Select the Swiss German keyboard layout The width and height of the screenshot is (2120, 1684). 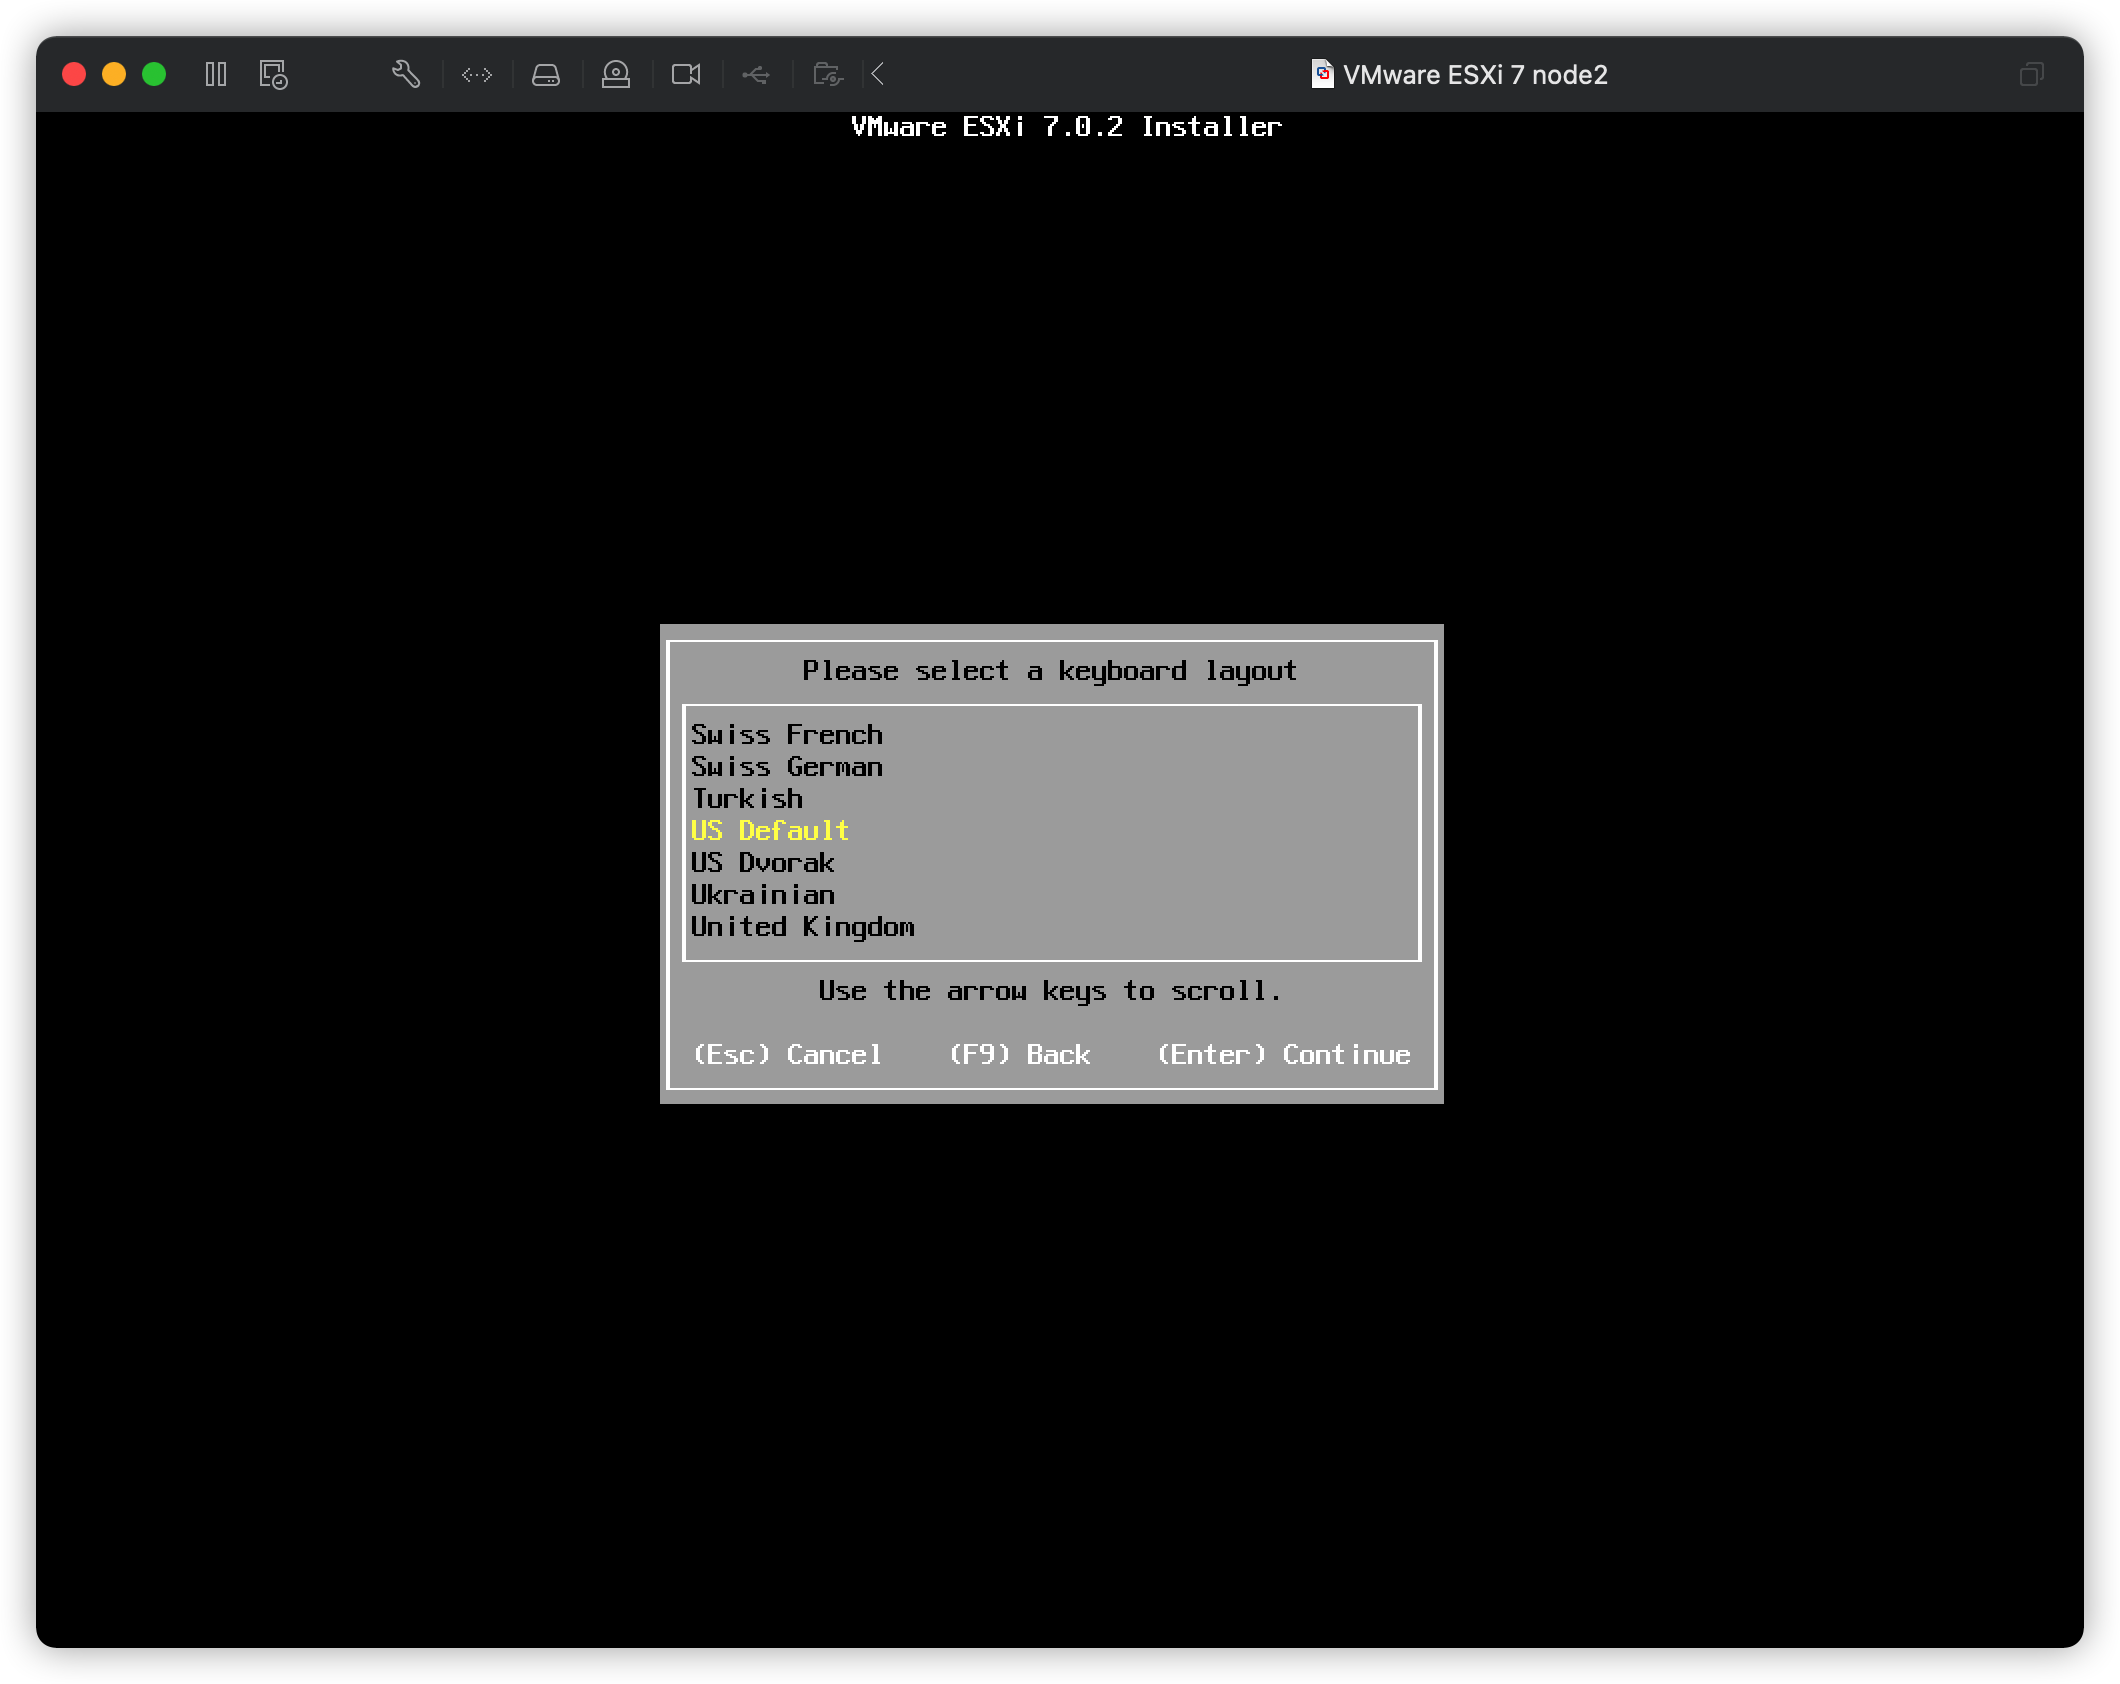pos(787,766)
